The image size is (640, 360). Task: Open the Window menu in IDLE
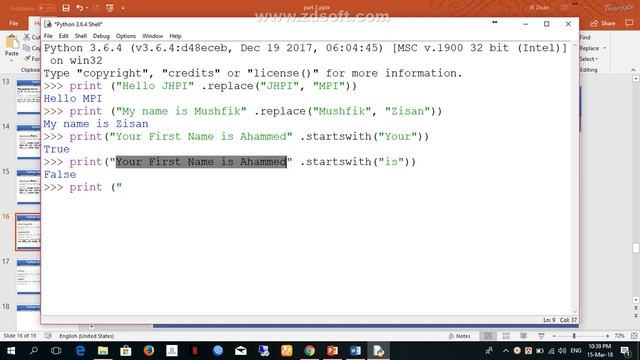152,36
